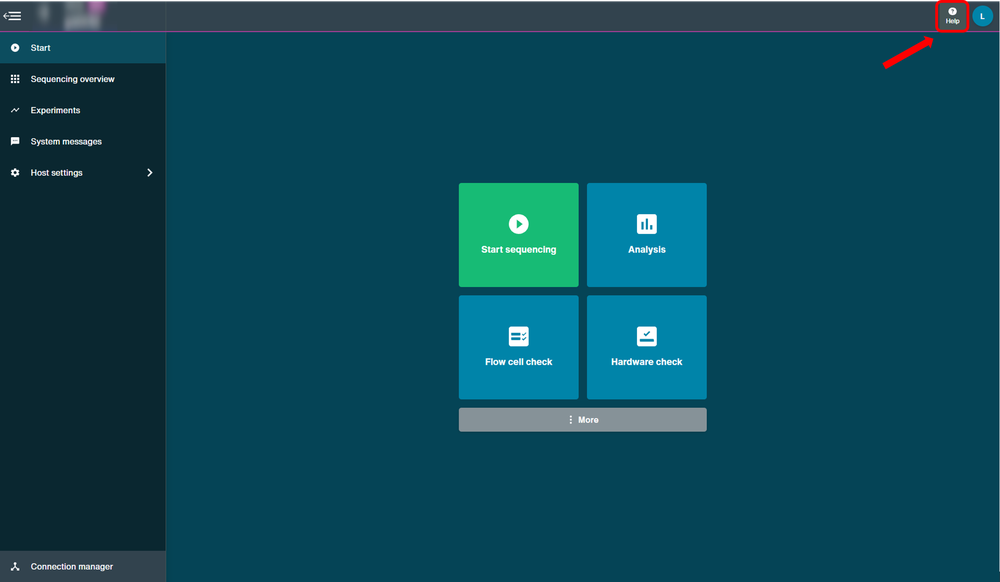1000x582 pixels.
Task: Select Start in the sidebar menu
Action: [x=83, y=48]
